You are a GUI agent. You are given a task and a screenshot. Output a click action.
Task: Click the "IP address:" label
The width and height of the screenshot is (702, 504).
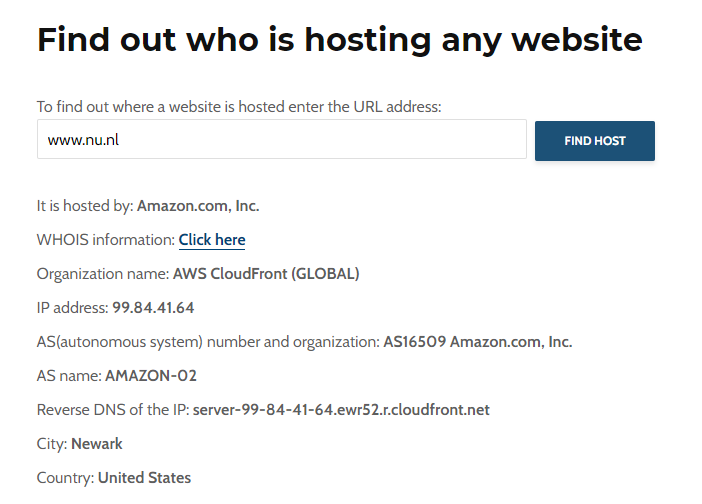(x=72, y=308)
